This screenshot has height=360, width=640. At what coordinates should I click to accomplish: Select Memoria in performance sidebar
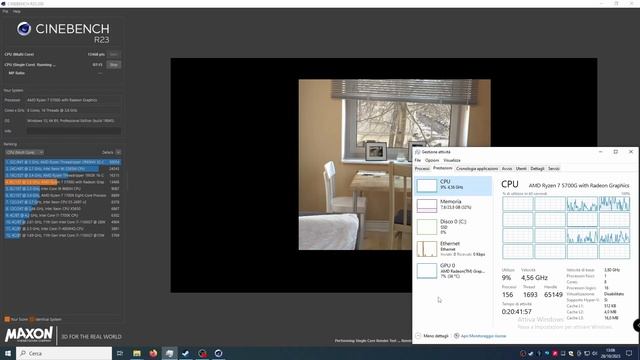[x=453, y=205]
